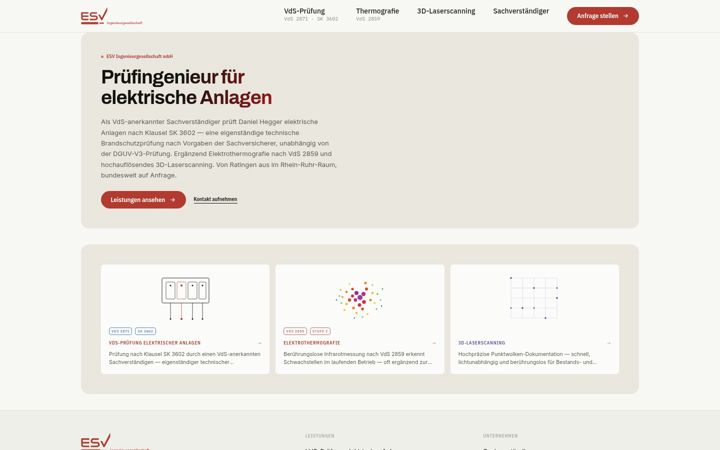Viewport: 720px width, 450px height.
Task: Open the VdS-Prüfung navigation item
Action: [x=311, y=14]
